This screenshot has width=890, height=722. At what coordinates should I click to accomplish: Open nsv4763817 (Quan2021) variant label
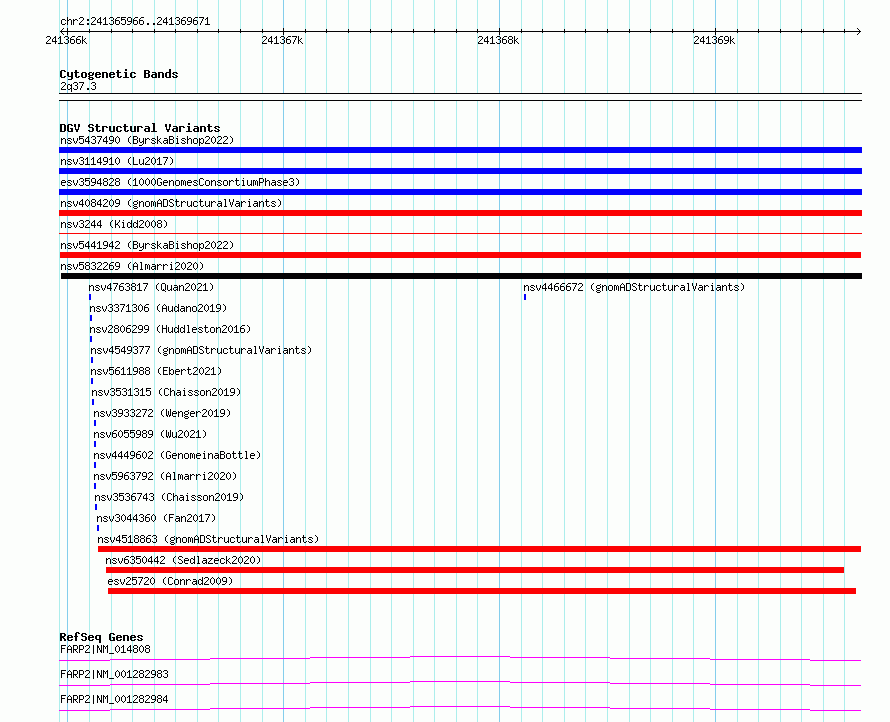151,287
